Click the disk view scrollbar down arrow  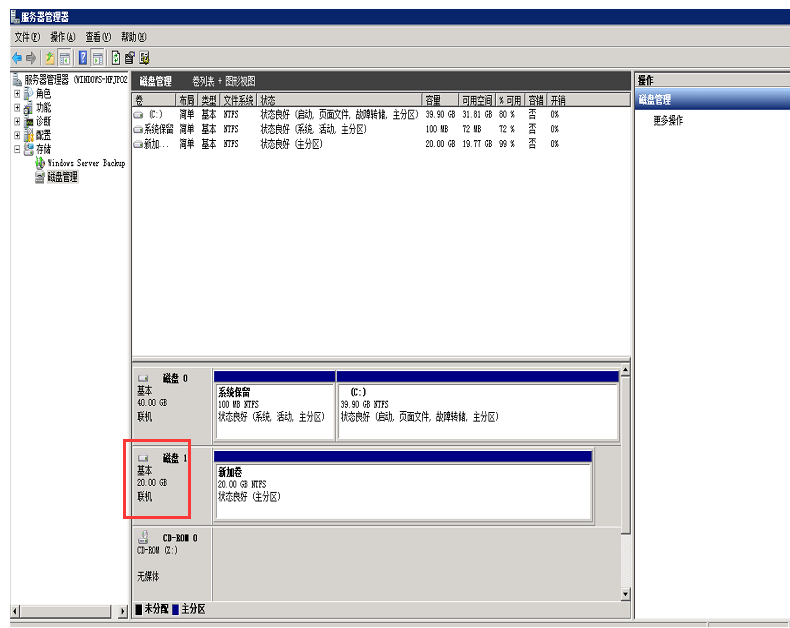(625, 594)
